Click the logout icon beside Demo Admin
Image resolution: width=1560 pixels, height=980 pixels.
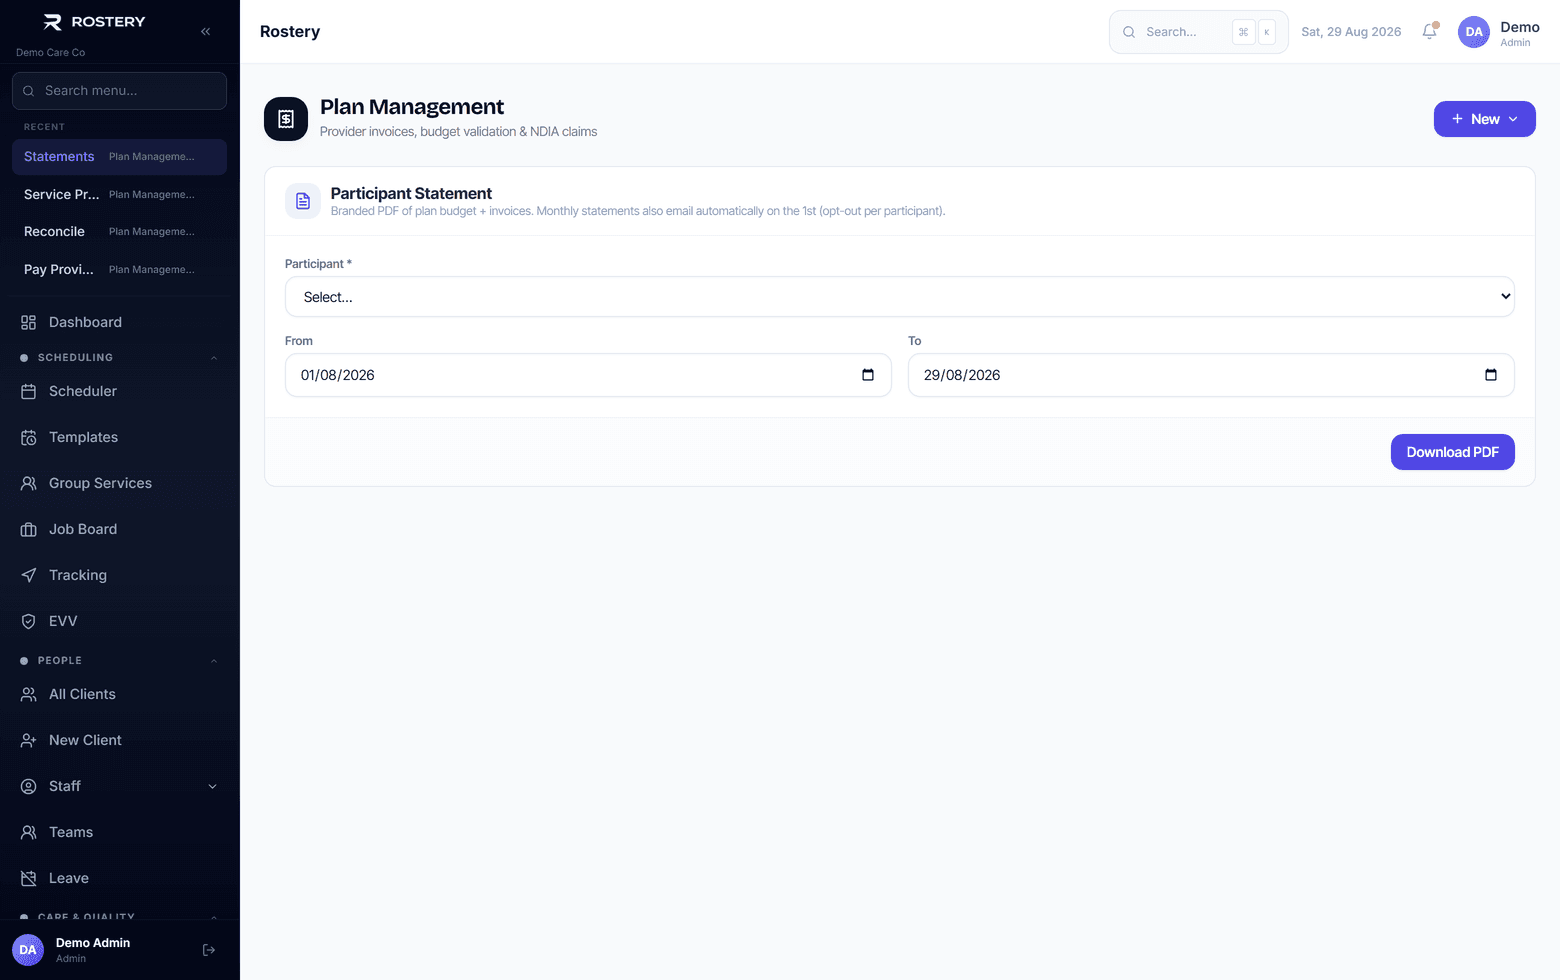209,950
